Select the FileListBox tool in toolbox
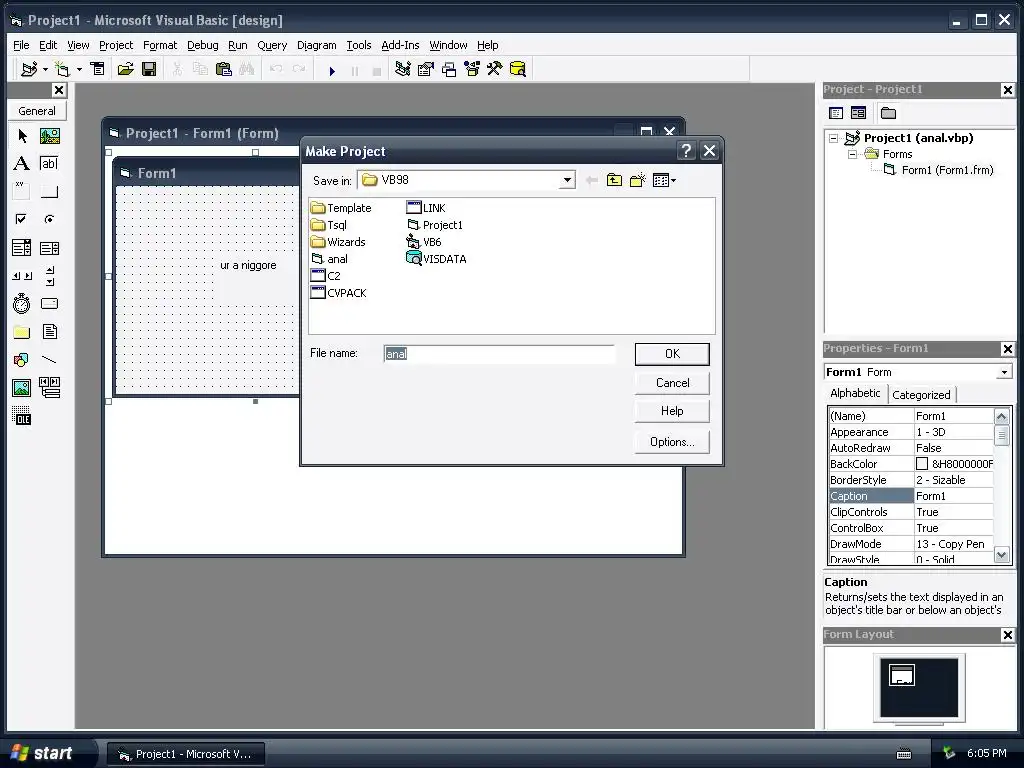Viewport: 1024px width, 768px height. pyautogui.click(x=50, y=332)
